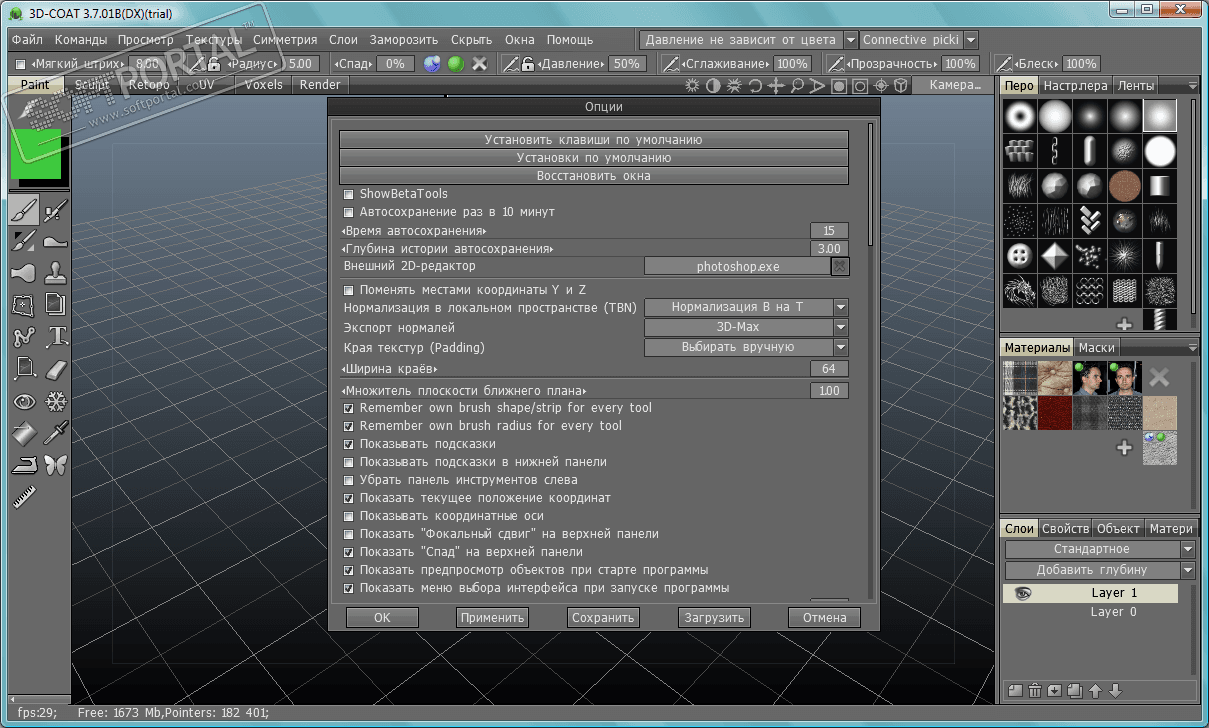Select the airbrush tool in left toolbar
The height and width of the screenshot is (728, 1209).
[x=55, y=210]
